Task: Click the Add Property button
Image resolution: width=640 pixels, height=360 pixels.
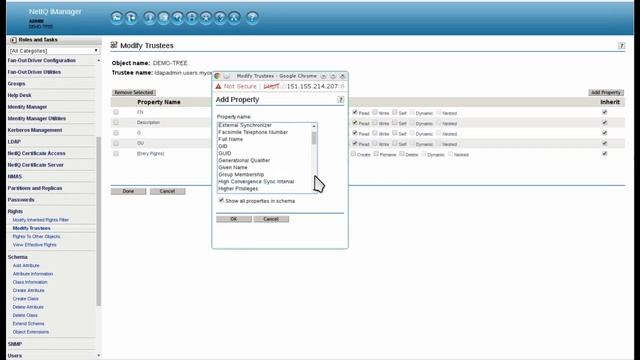Action: click(606, 93)
